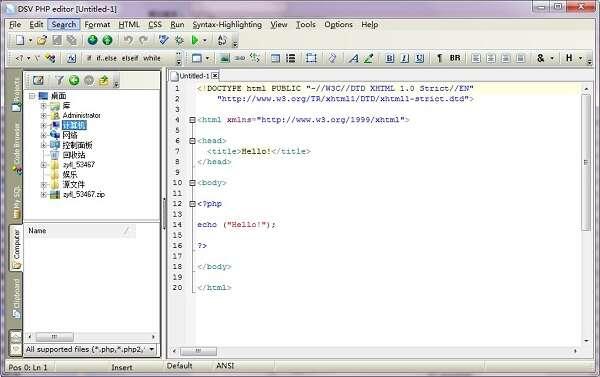
Task: Collapse the code fold at line 12 php tag
Action: 192,204
